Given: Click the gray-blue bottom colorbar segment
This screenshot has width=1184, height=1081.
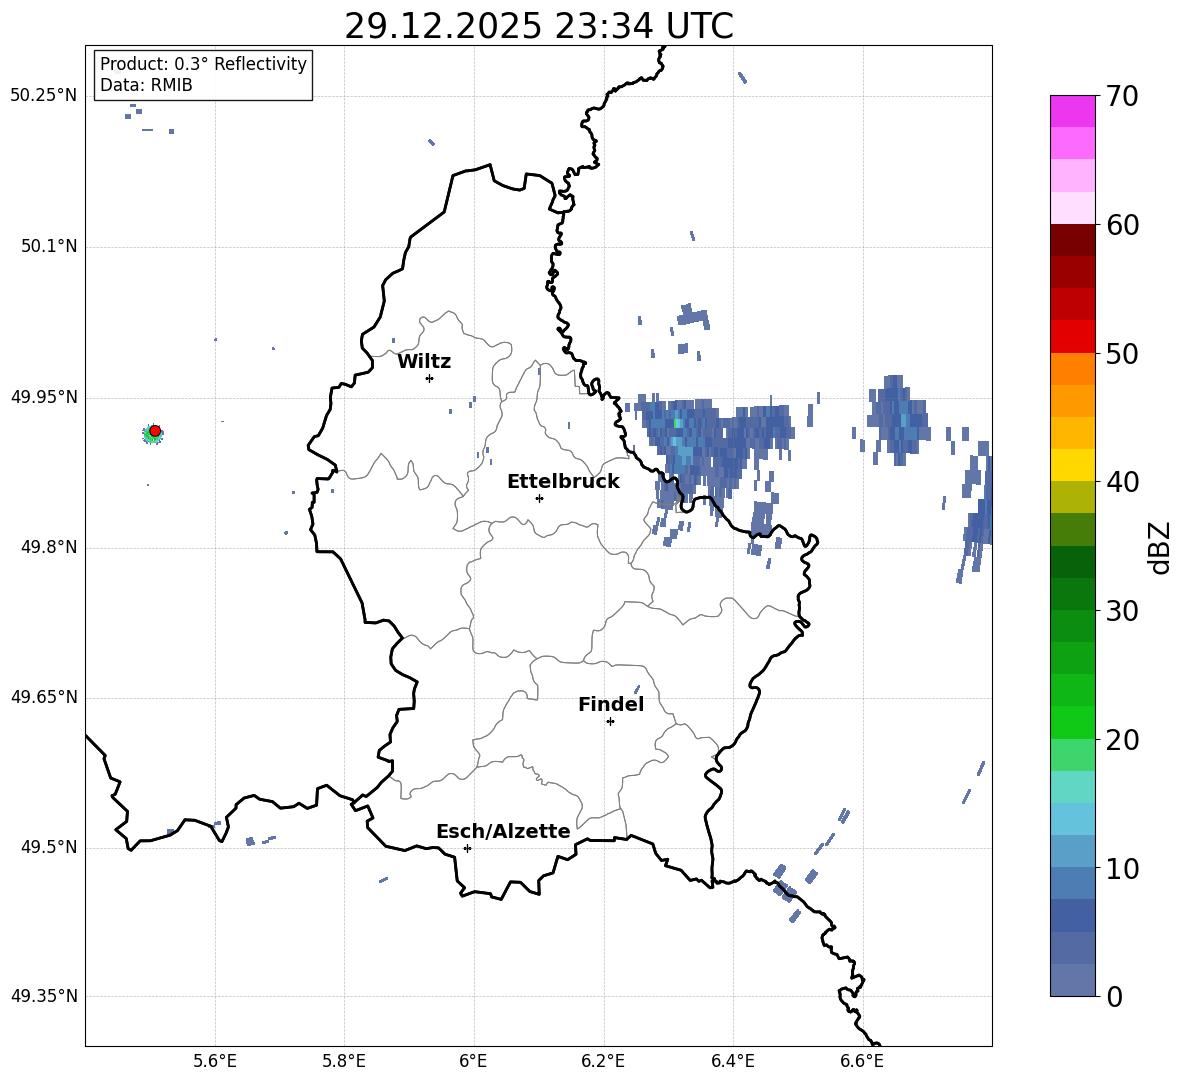Looking at the screenshot, I should 1073,980.
